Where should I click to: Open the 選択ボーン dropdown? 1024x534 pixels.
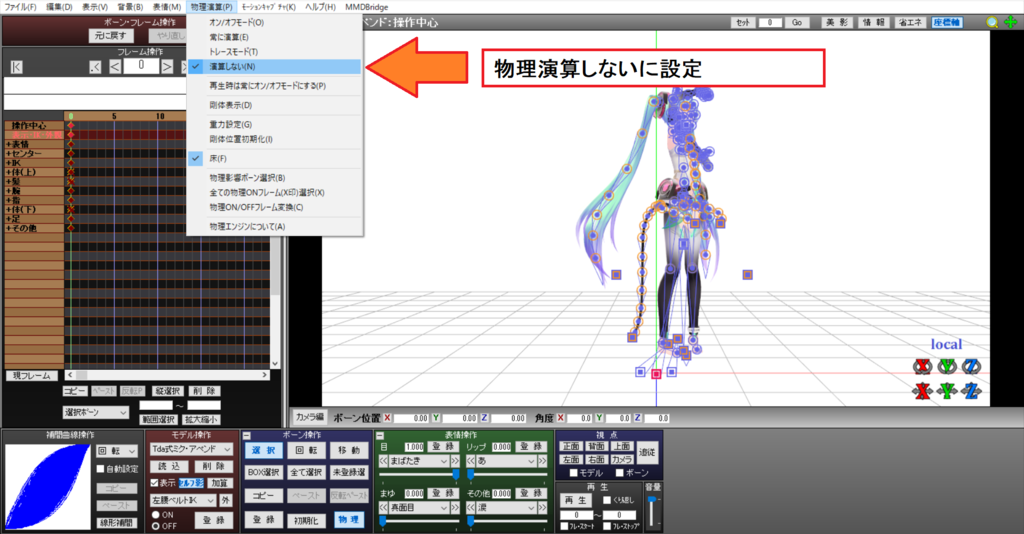[96, 413]
